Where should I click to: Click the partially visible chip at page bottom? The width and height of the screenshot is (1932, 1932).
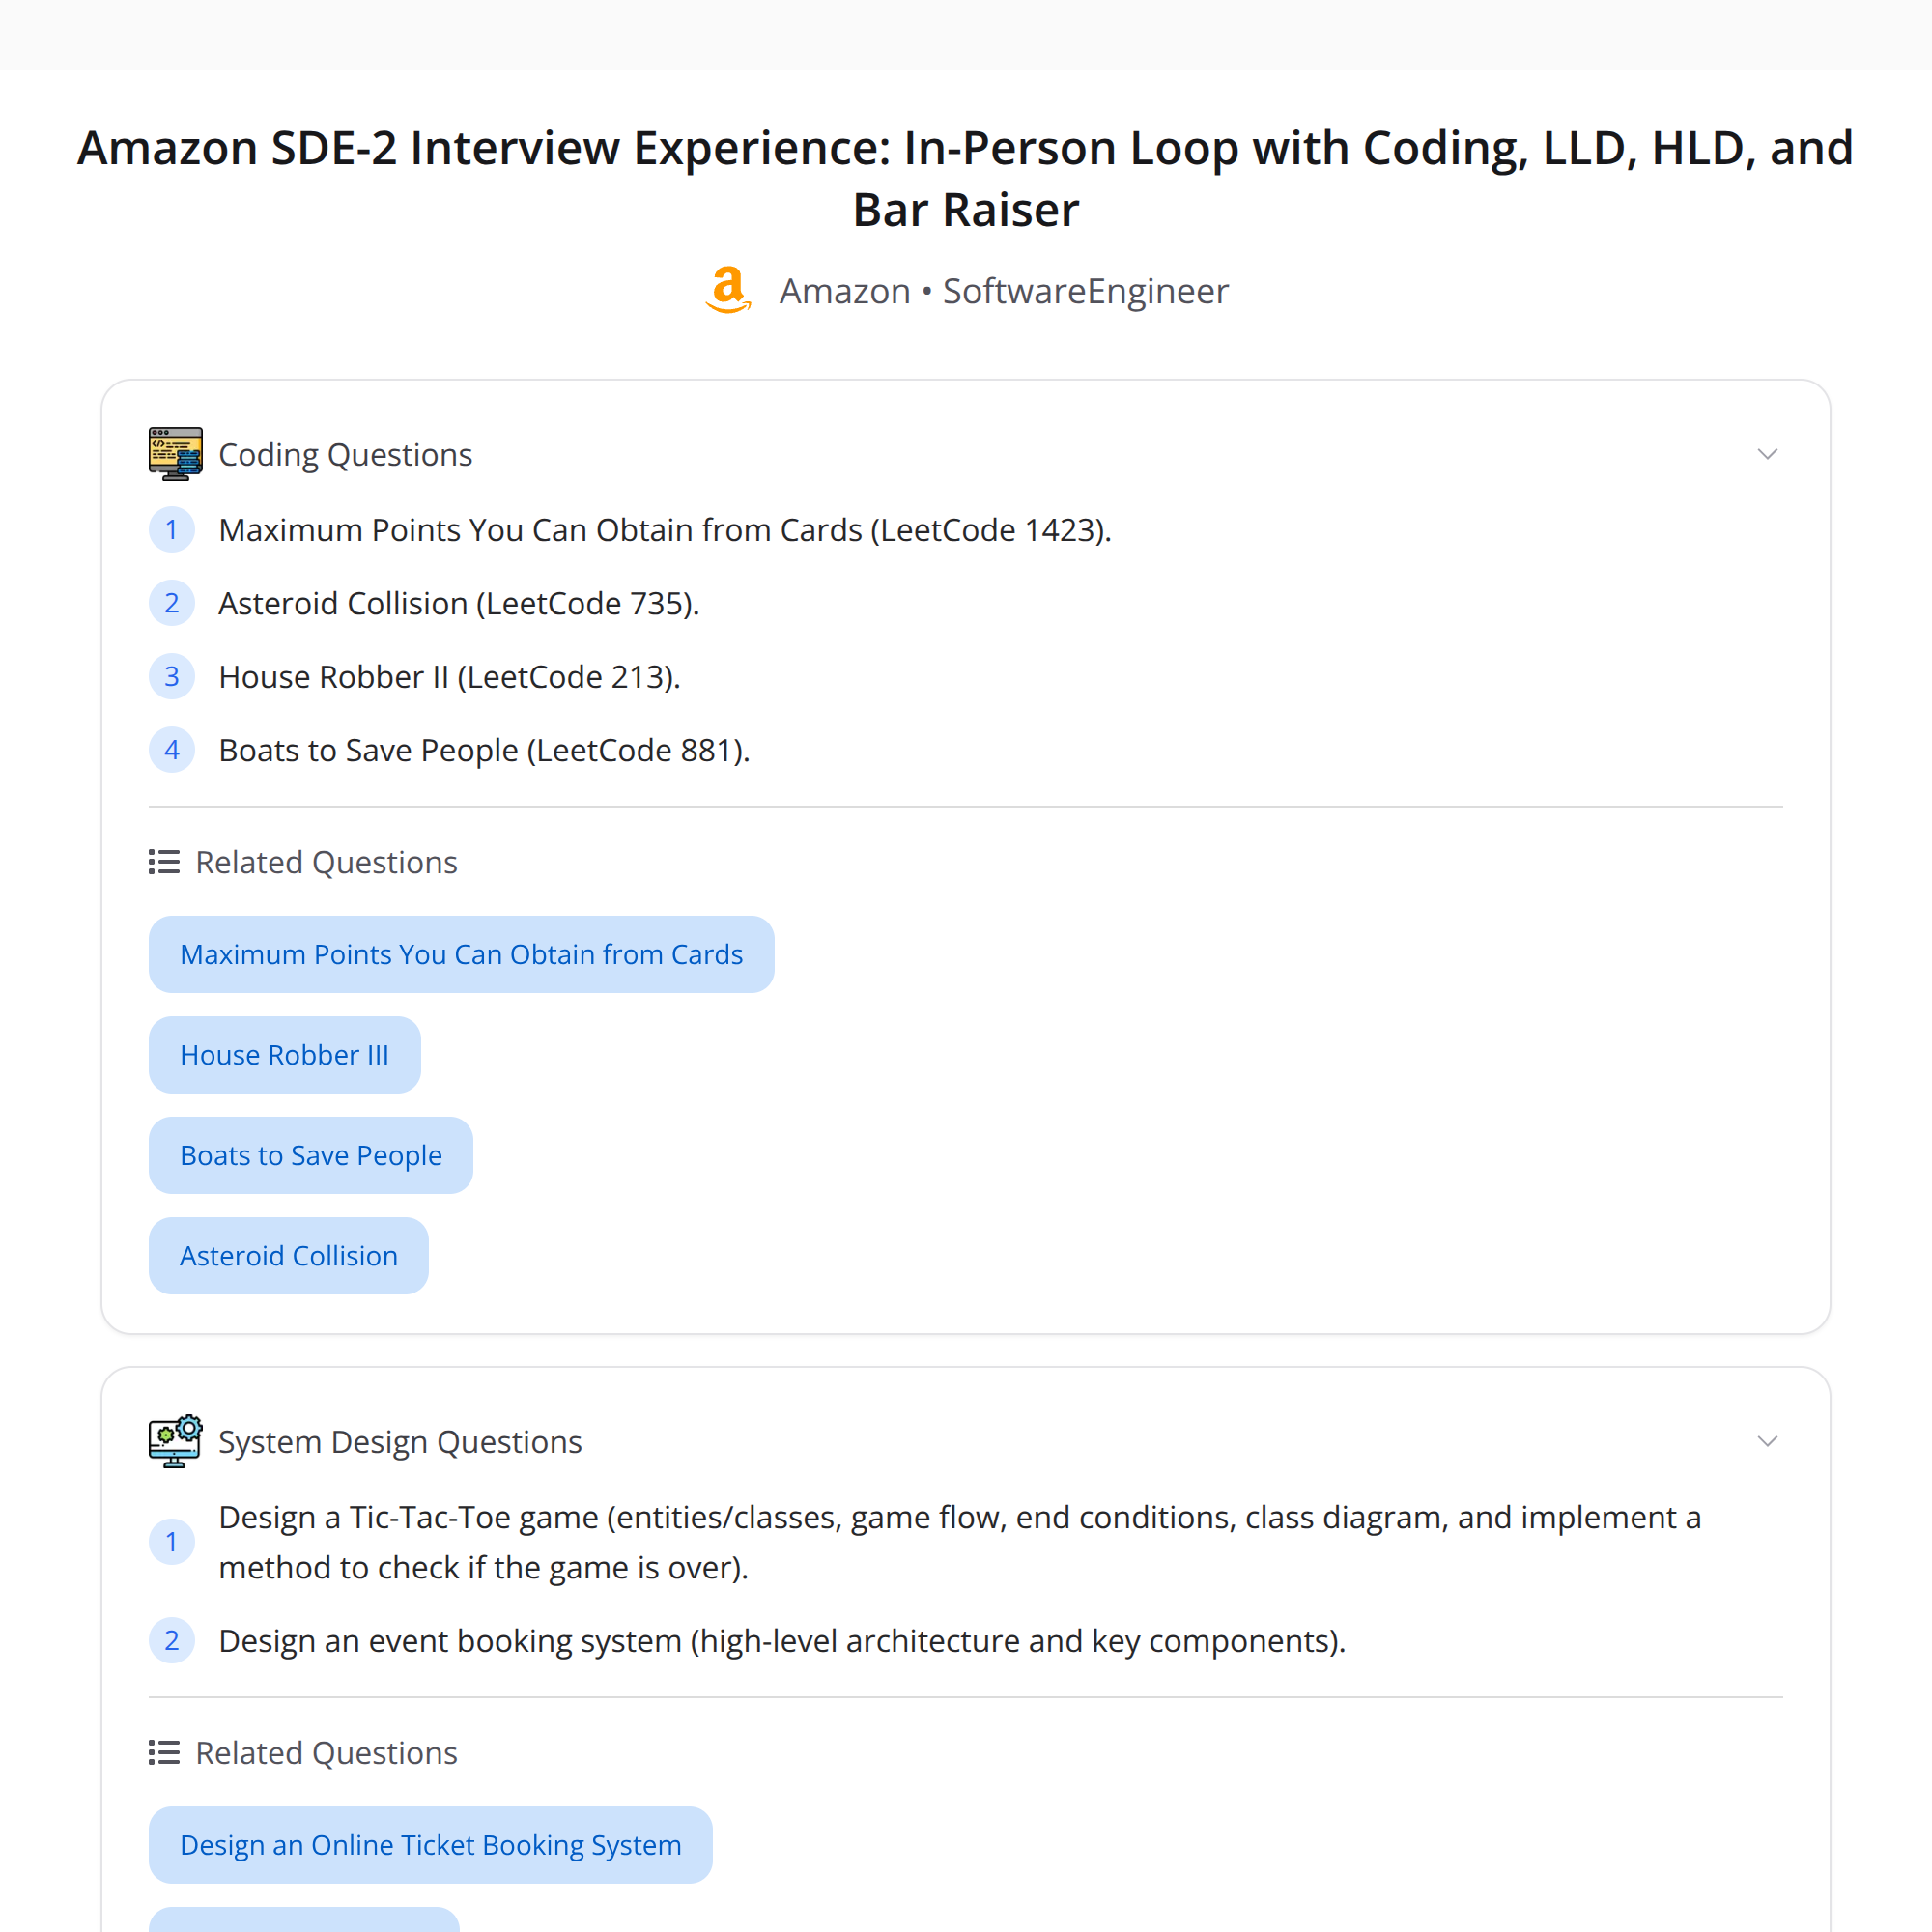(305, 1922)
